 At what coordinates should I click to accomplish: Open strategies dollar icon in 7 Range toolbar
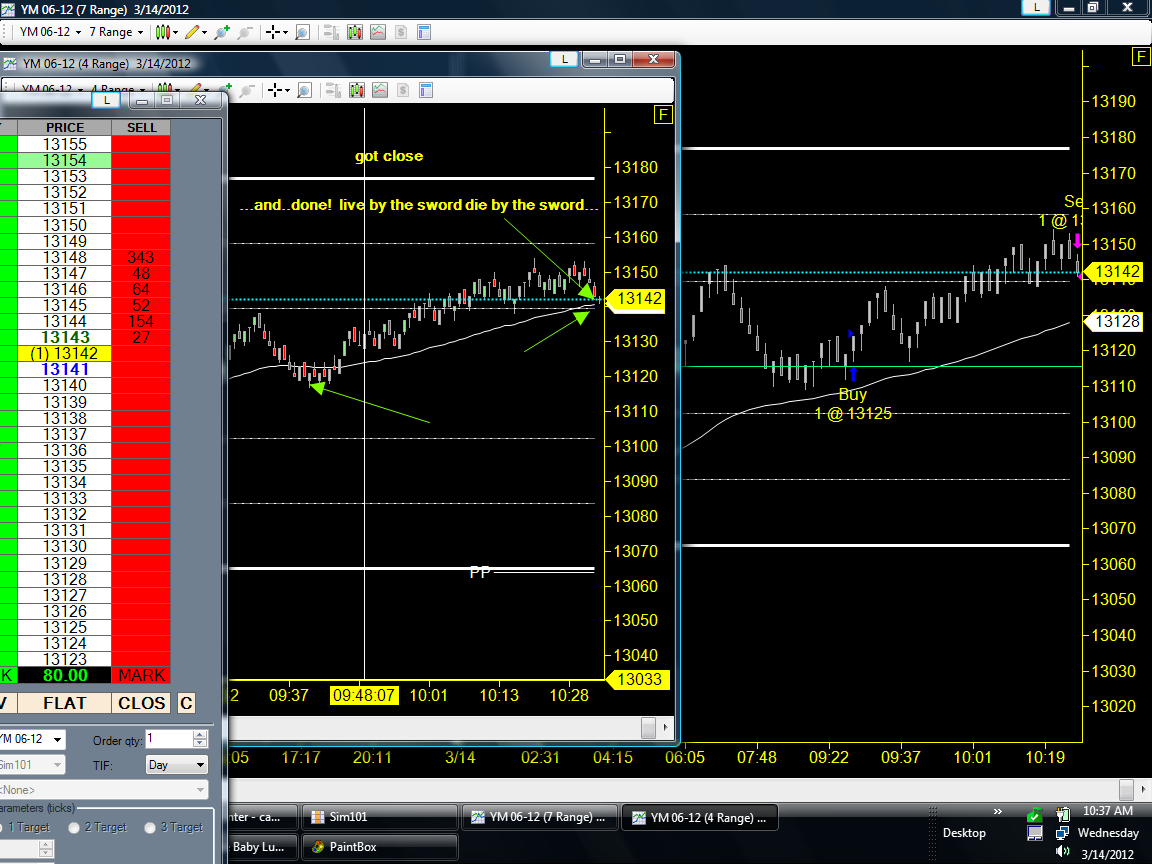pyautogui.click(x=400, y=32)
